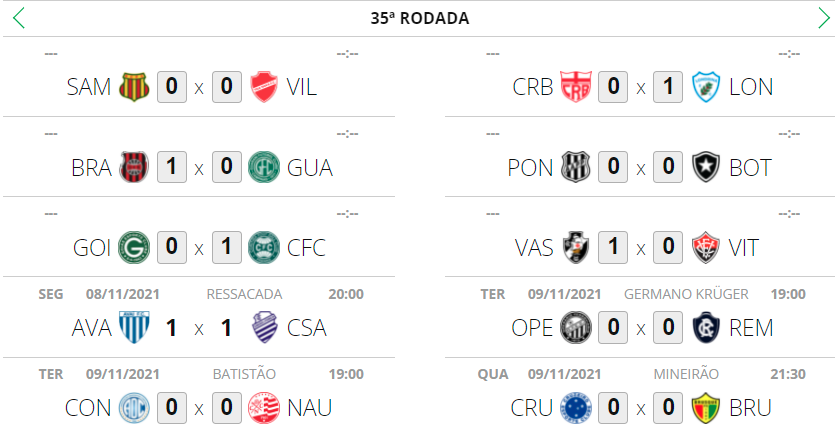Screen dimensions: 835x435
Task: Go to the next round arrow
Action: pos(824,18)
